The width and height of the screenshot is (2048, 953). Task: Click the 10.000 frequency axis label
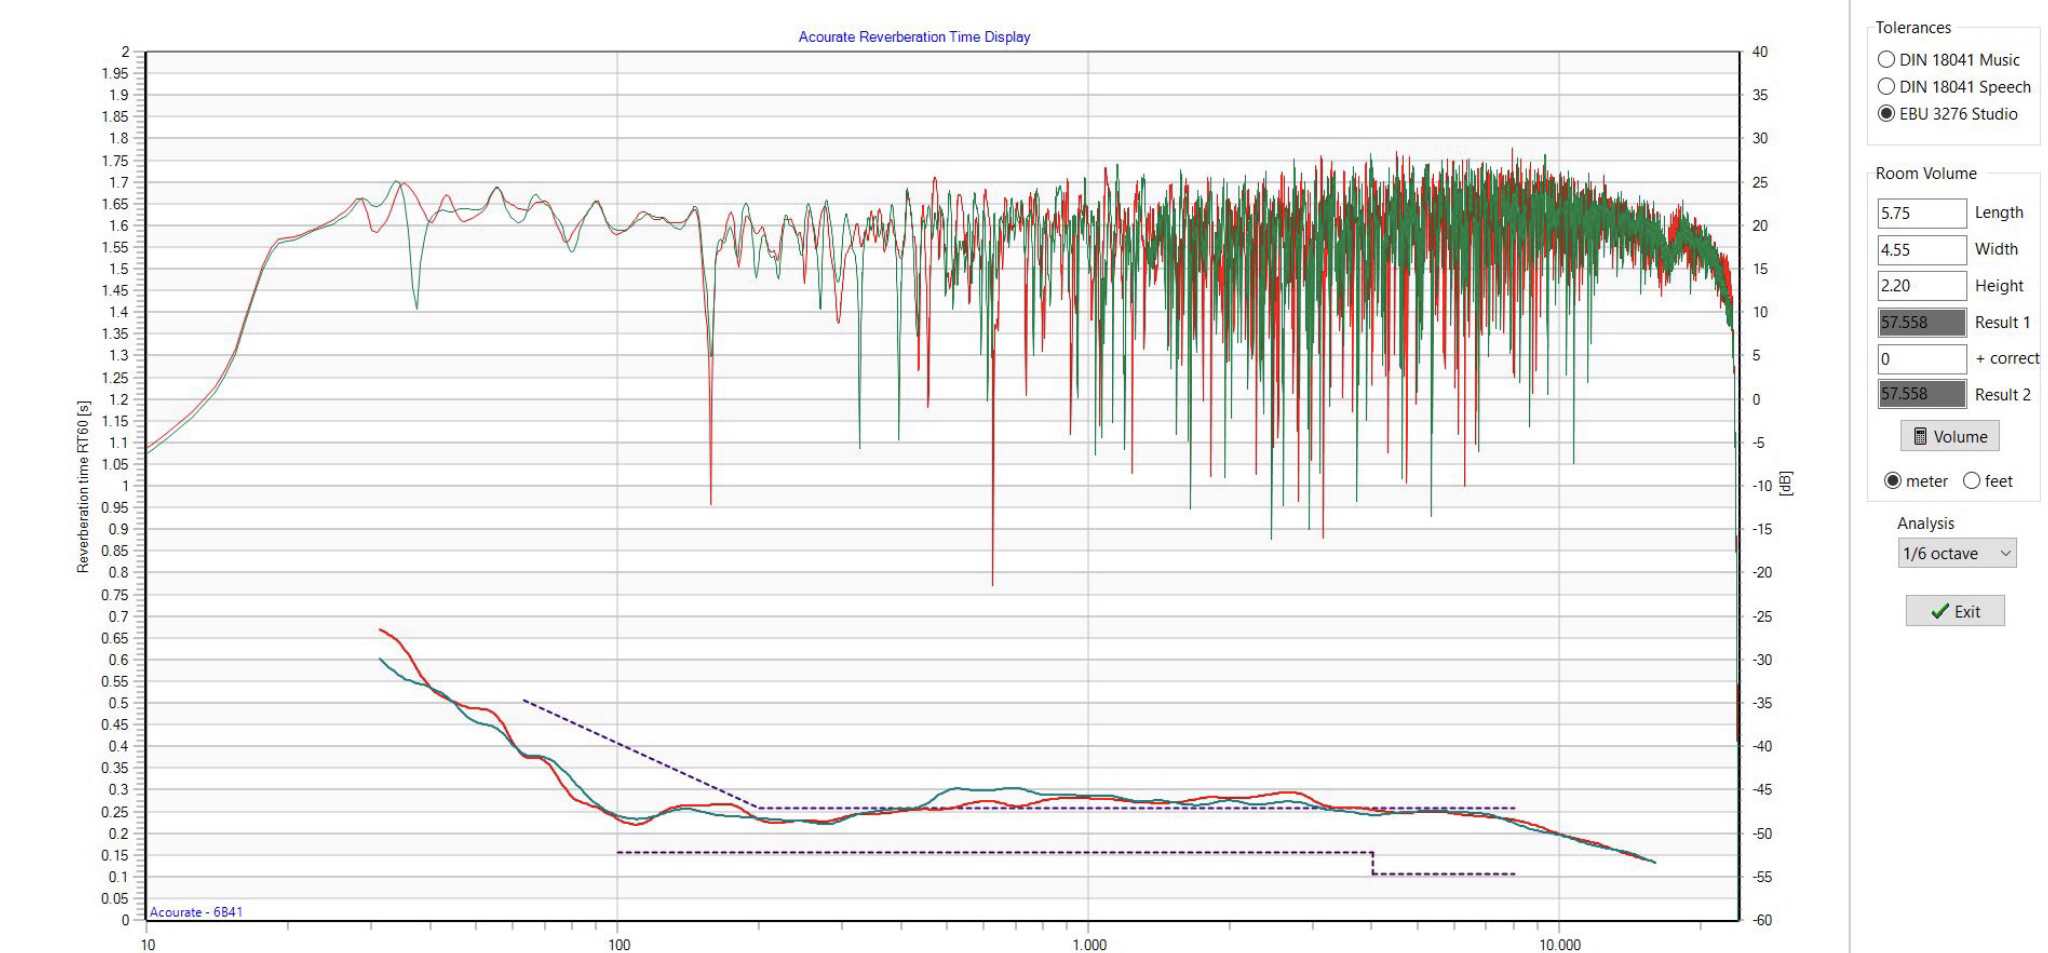tap(1560, 944)
